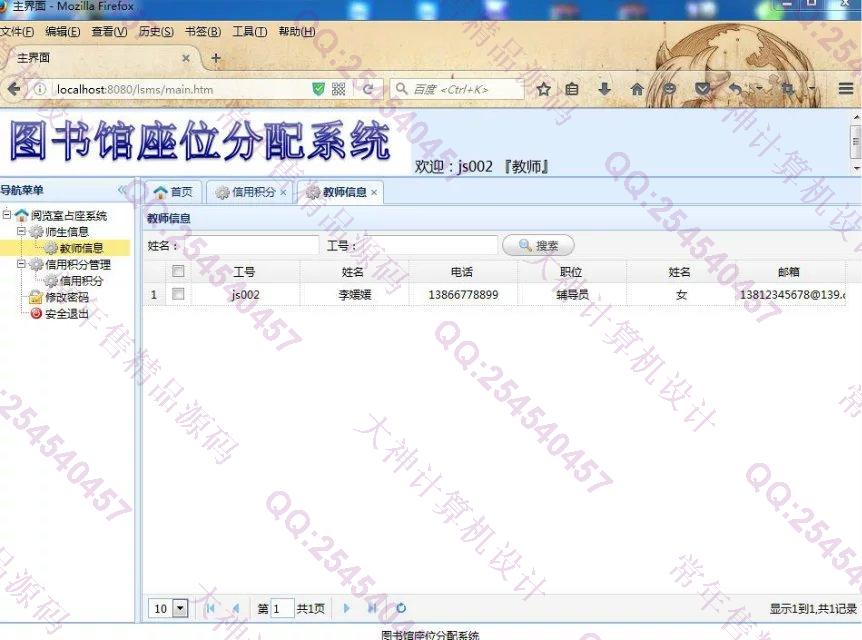Check the box for row js002
Viewport: 862px width, 640px height.
tap(178, 294)
